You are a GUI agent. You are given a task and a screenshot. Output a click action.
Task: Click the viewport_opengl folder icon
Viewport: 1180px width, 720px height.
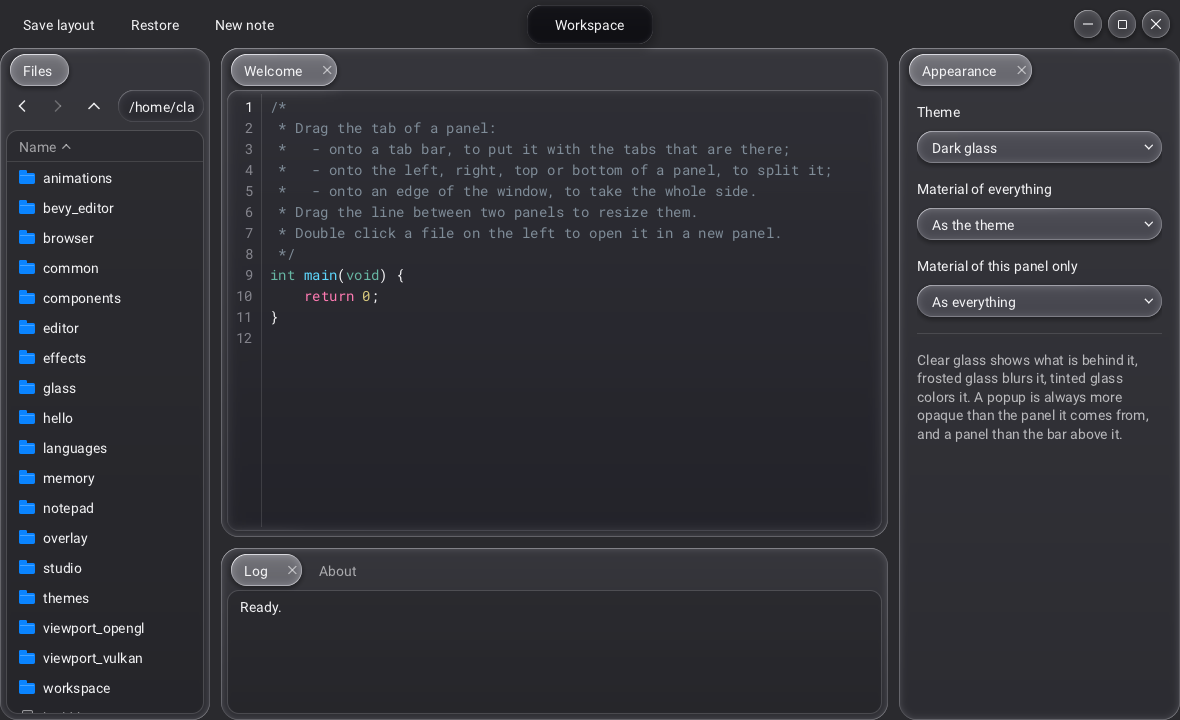tap(27, 627)
